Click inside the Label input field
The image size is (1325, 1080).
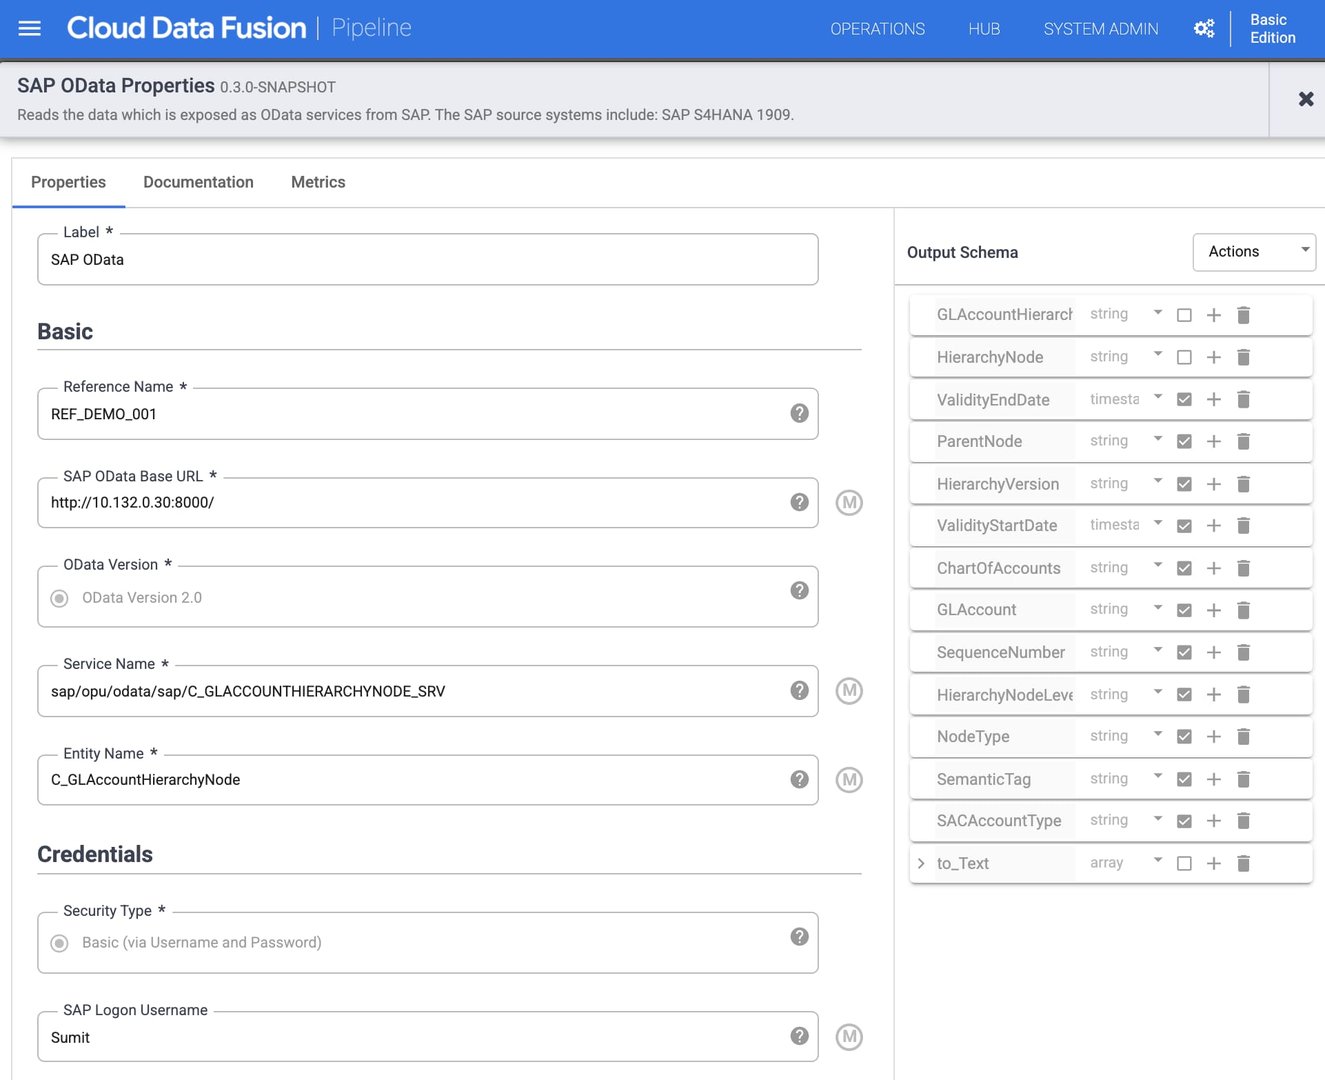coord(427,259)
